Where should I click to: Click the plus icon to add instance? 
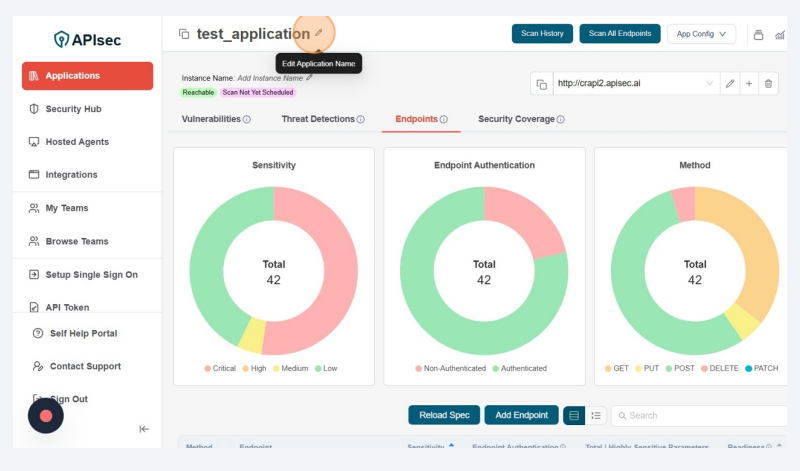pyautogui.click(x=749, y=84)
